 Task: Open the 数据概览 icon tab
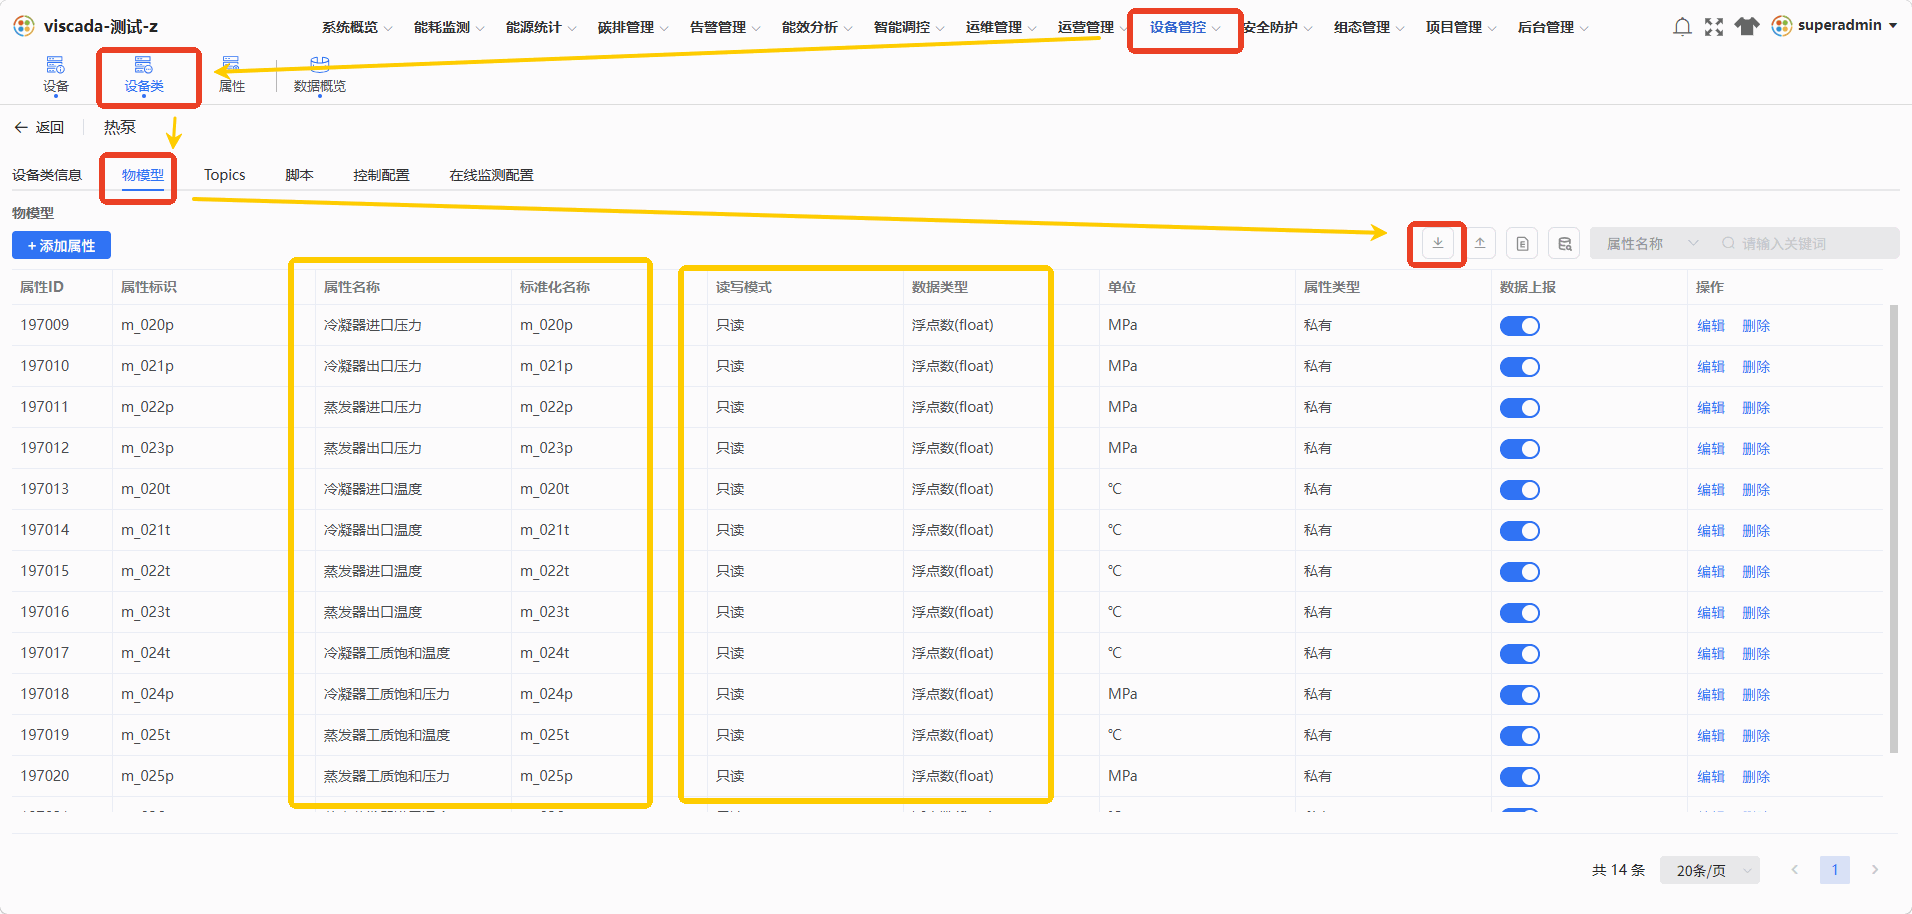pyautogui.click(x=320, y=75)
